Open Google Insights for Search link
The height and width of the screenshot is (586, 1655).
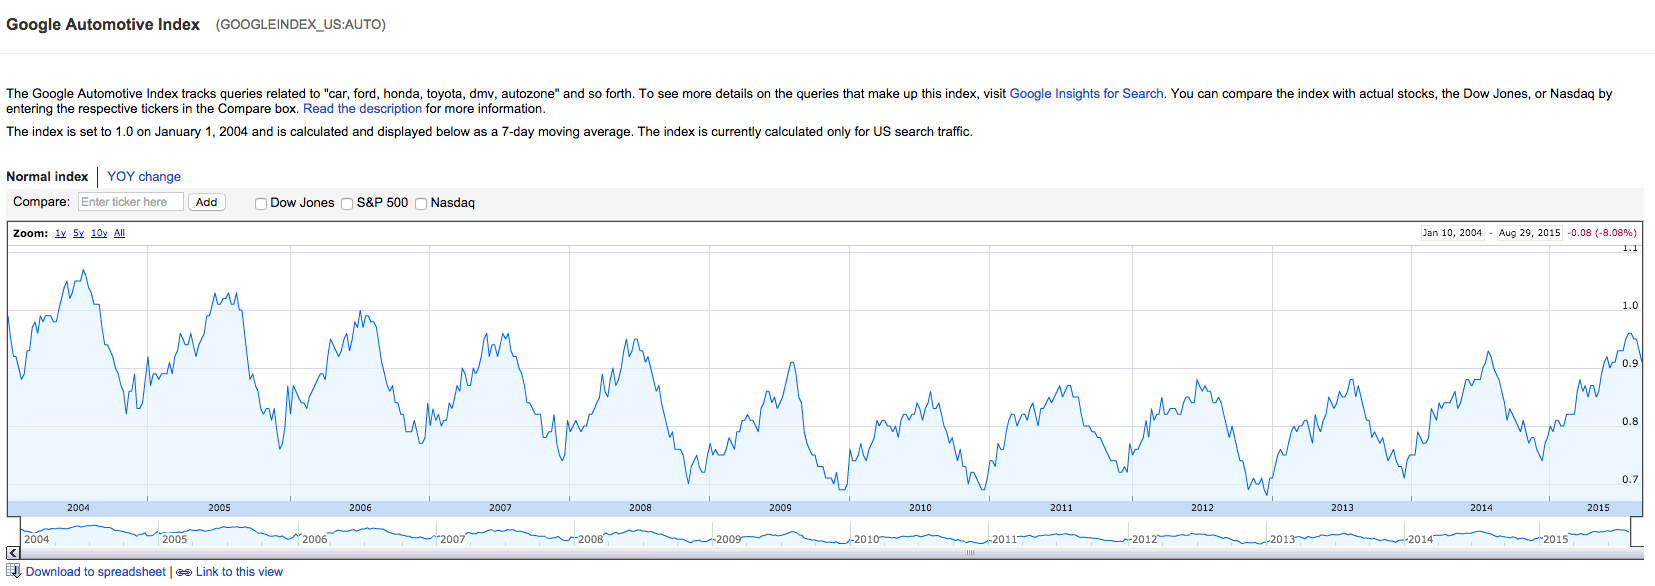(1086, 93)
